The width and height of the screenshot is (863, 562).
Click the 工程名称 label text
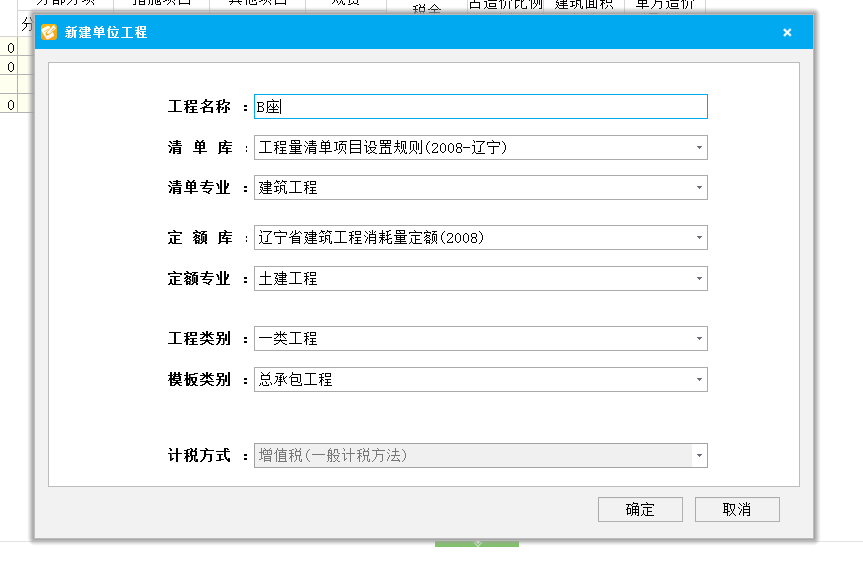click(x=199, y=106)
